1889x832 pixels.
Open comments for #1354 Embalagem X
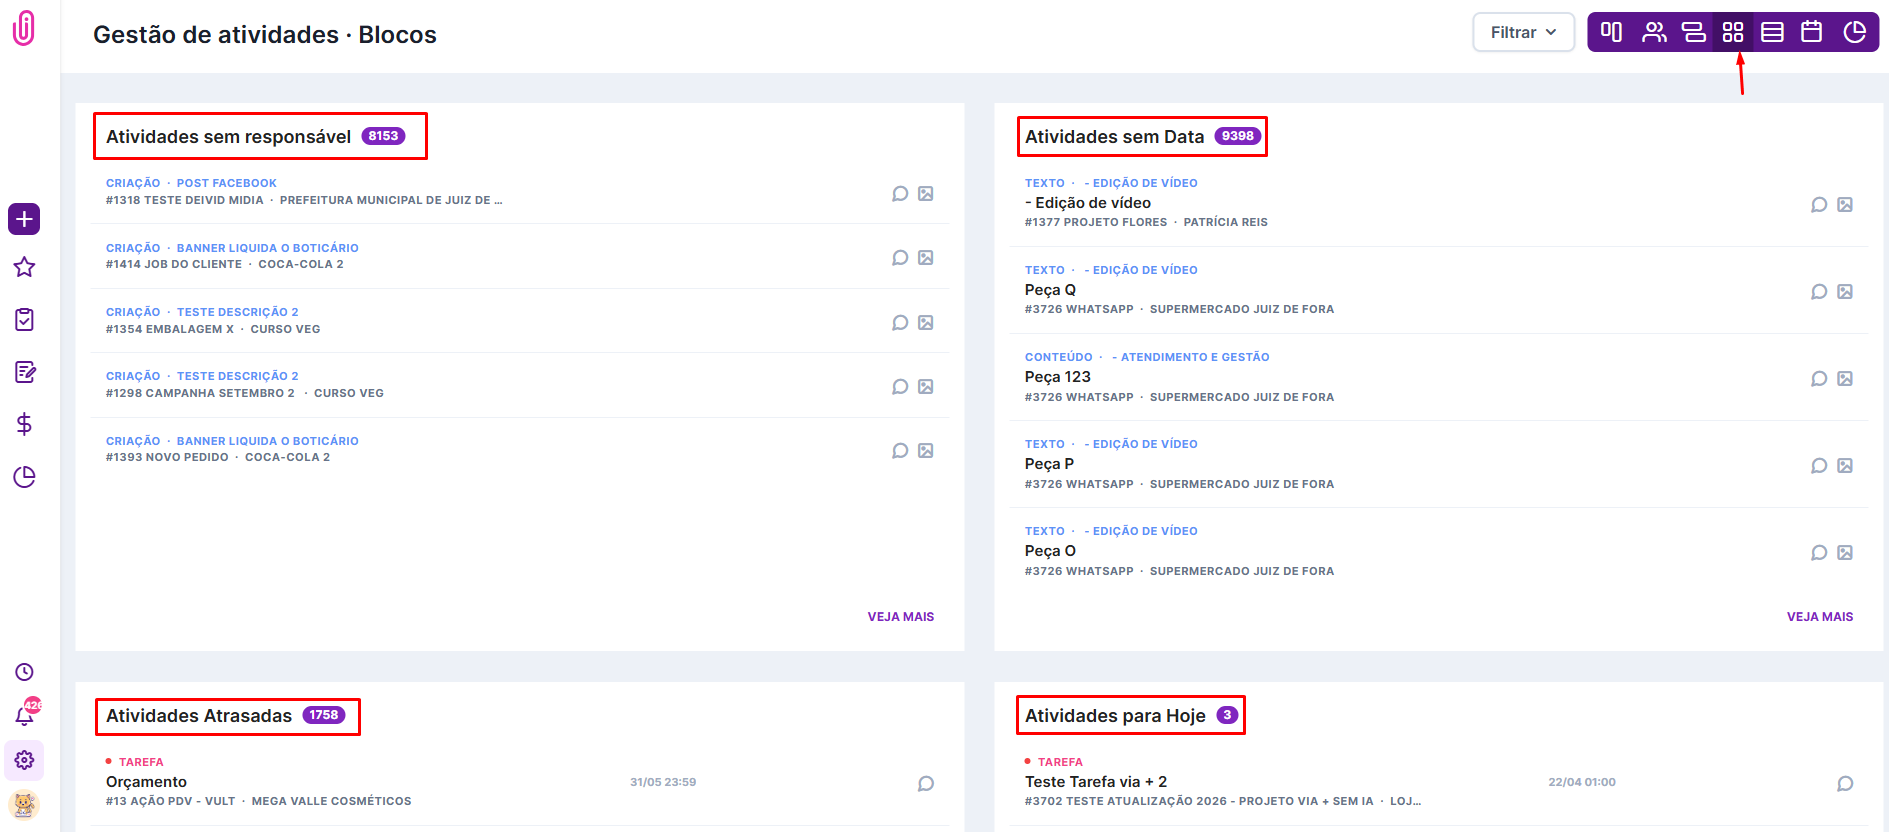(x=900, y=322)
